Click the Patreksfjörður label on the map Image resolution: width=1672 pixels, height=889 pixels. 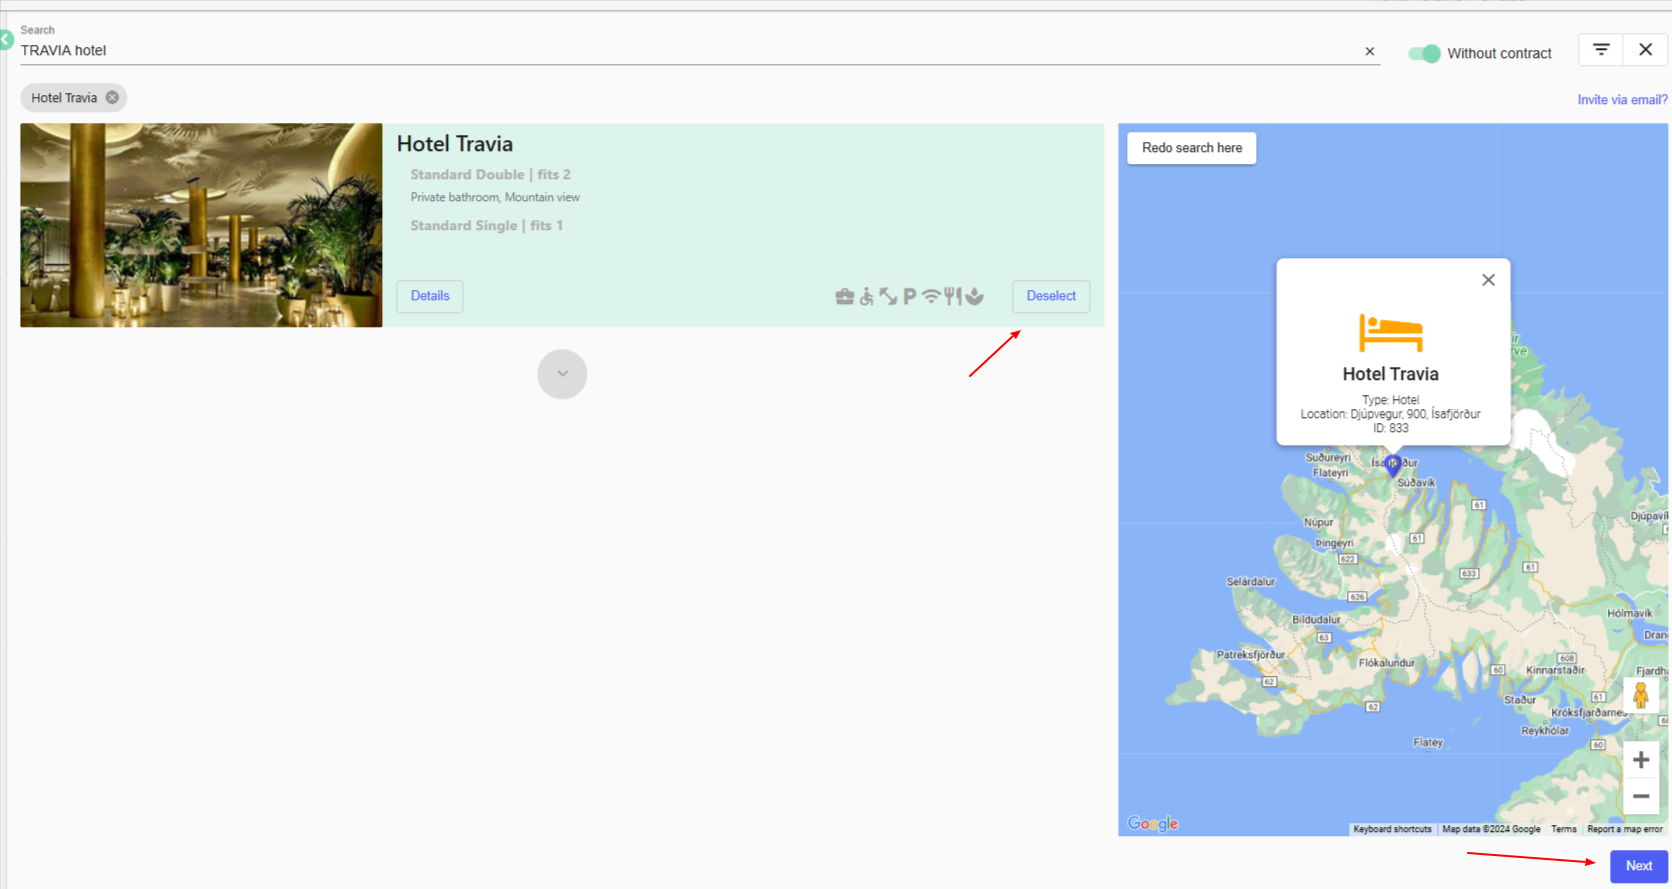(x=1250, y=655)
